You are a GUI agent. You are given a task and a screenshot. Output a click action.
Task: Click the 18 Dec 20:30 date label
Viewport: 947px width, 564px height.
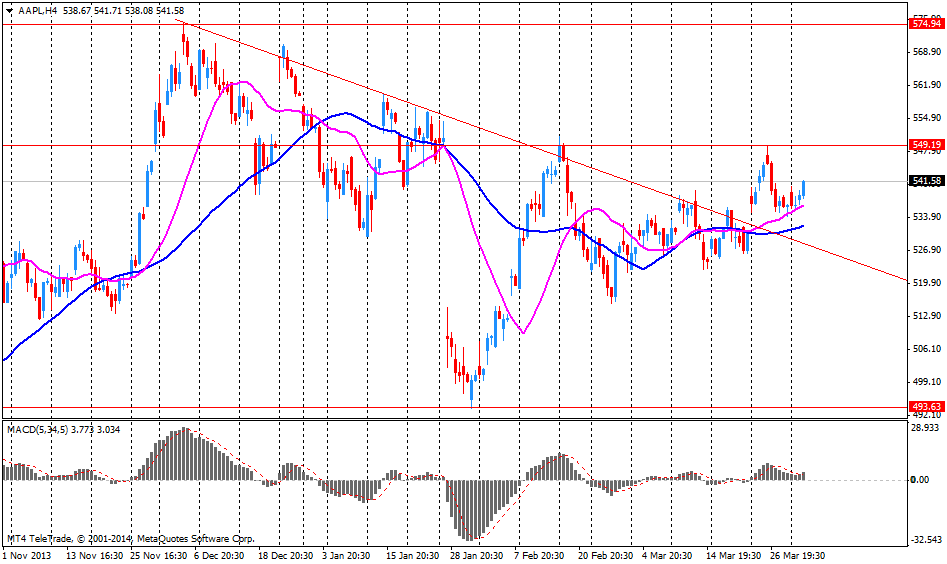286,556
